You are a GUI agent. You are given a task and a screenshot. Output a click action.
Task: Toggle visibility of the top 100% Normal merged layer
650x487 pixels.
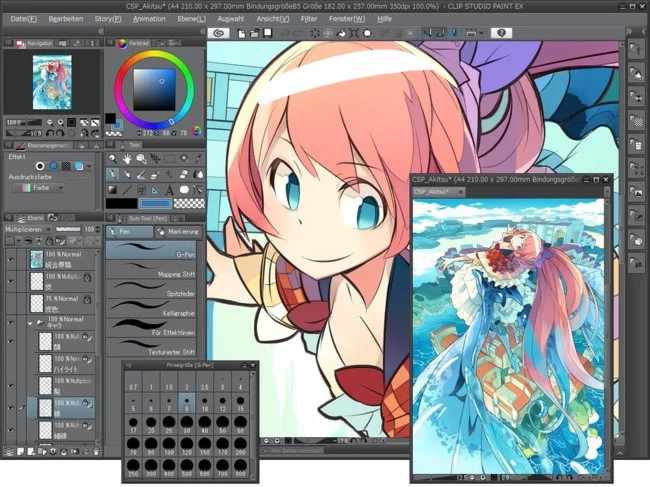point(11,259)
